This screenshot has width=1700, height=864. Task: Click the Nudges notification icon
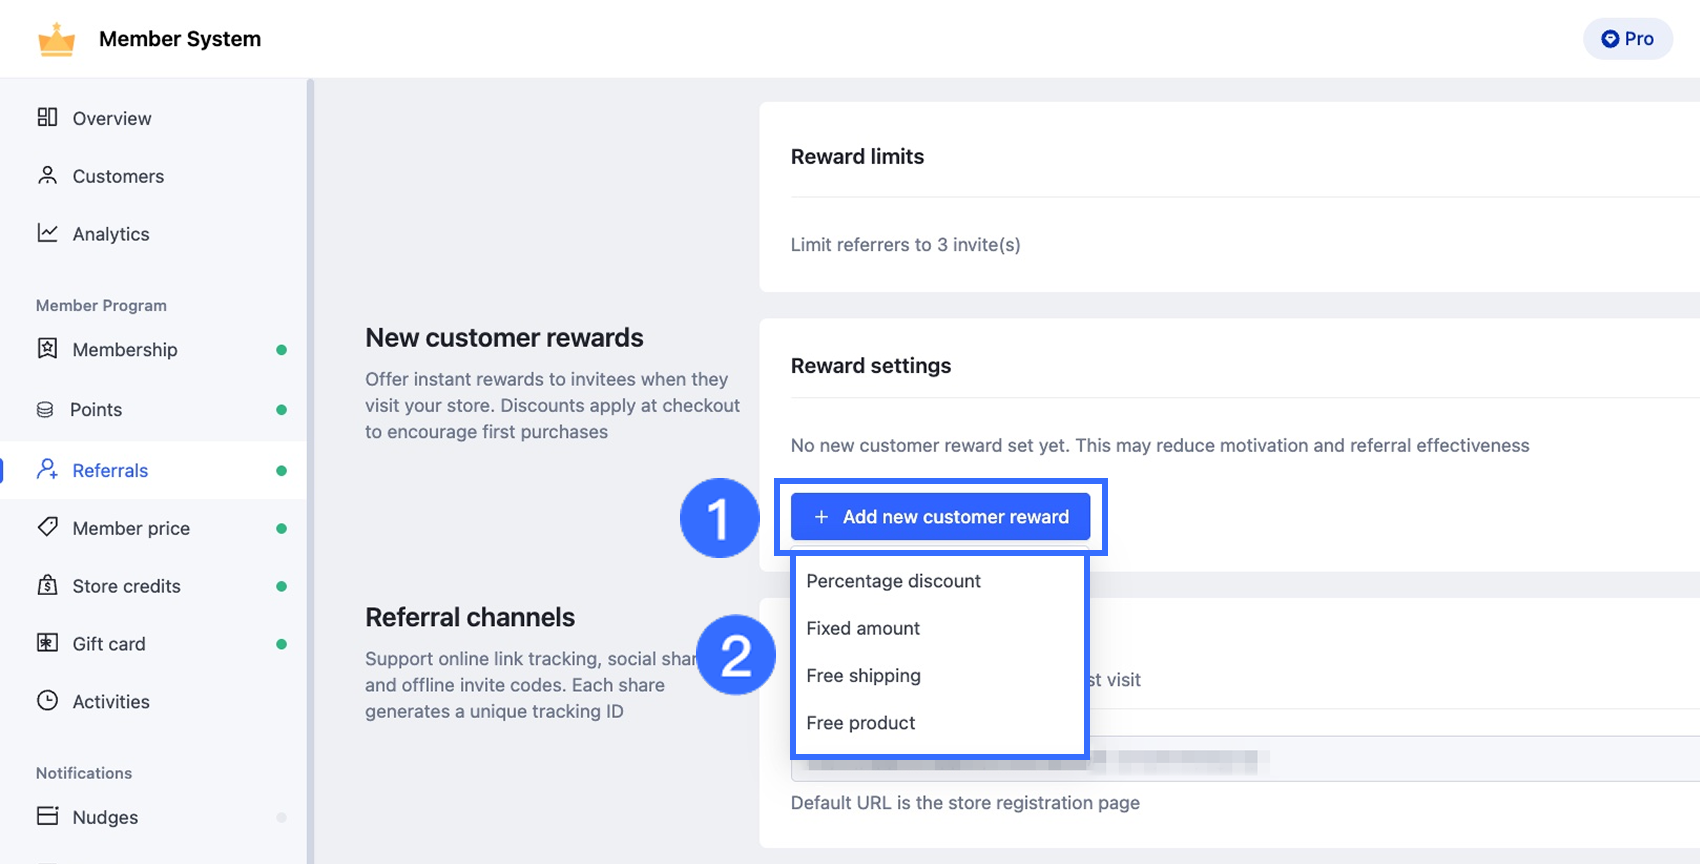pos(47,816)
